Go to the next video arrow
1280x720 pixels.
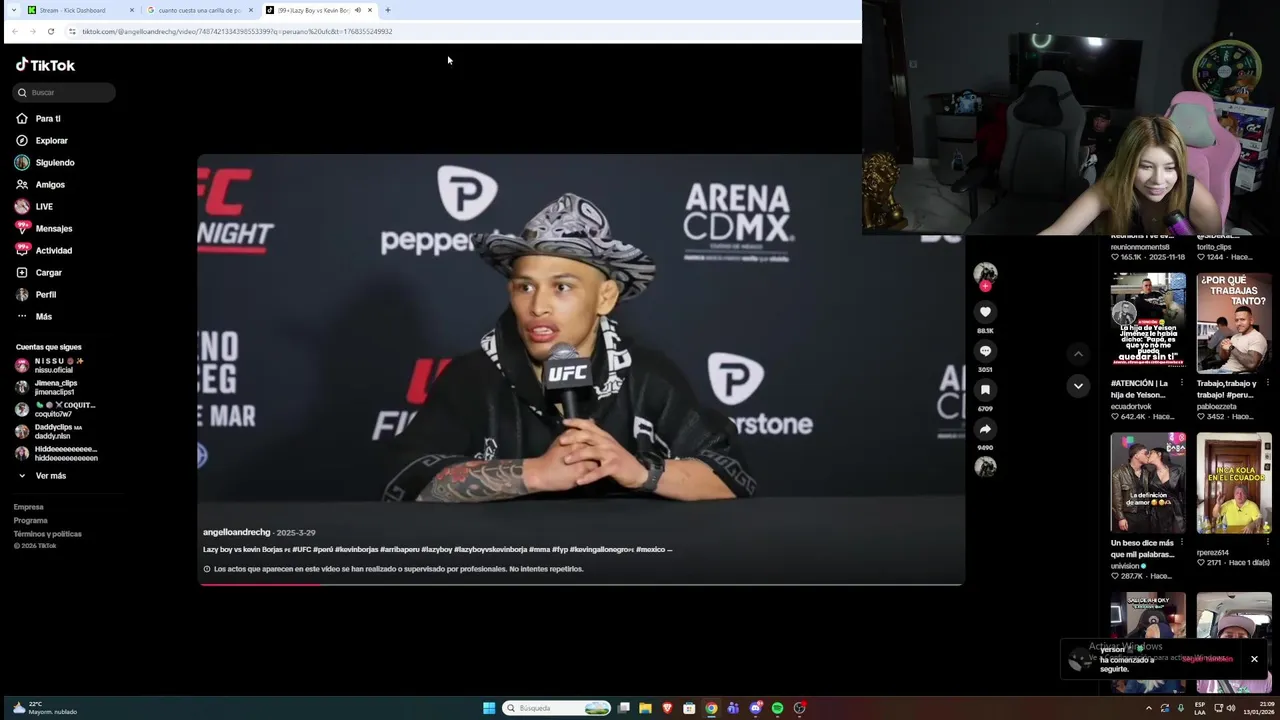(1078, 385)
